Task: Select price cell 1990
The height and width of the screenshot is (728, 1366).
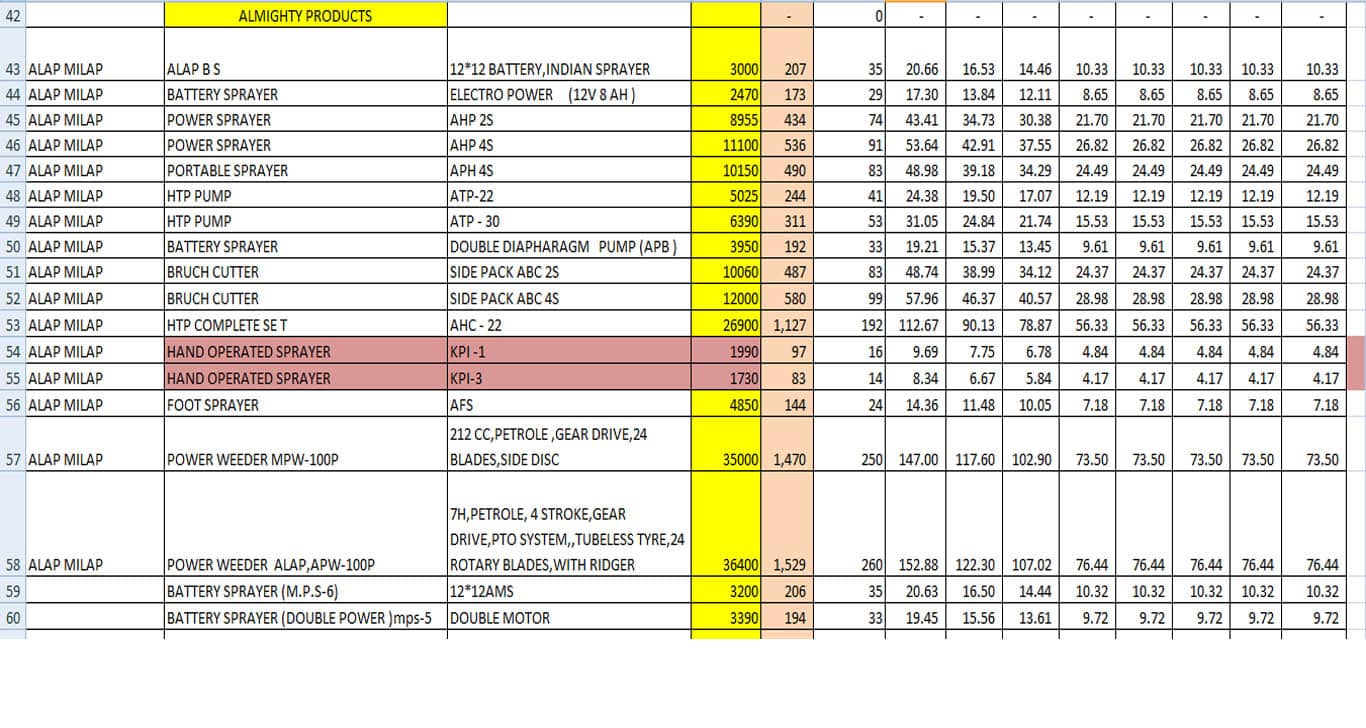Action: click(726, 351)
